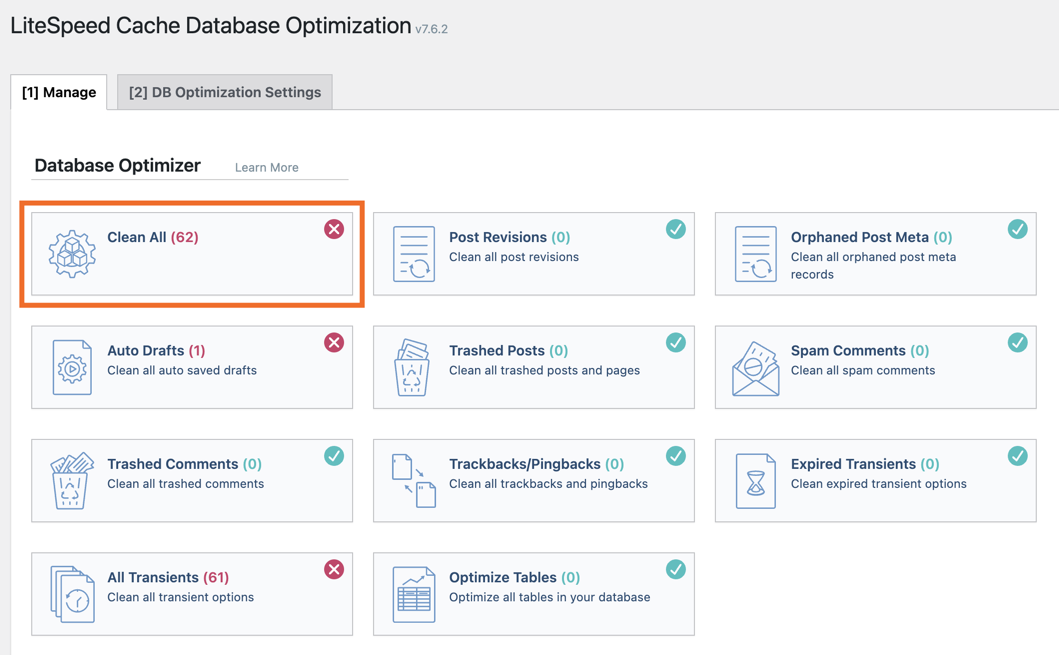Click the Clean All gear cubes icon
The image size is (1059, 655).
click(x=72, y=254)
